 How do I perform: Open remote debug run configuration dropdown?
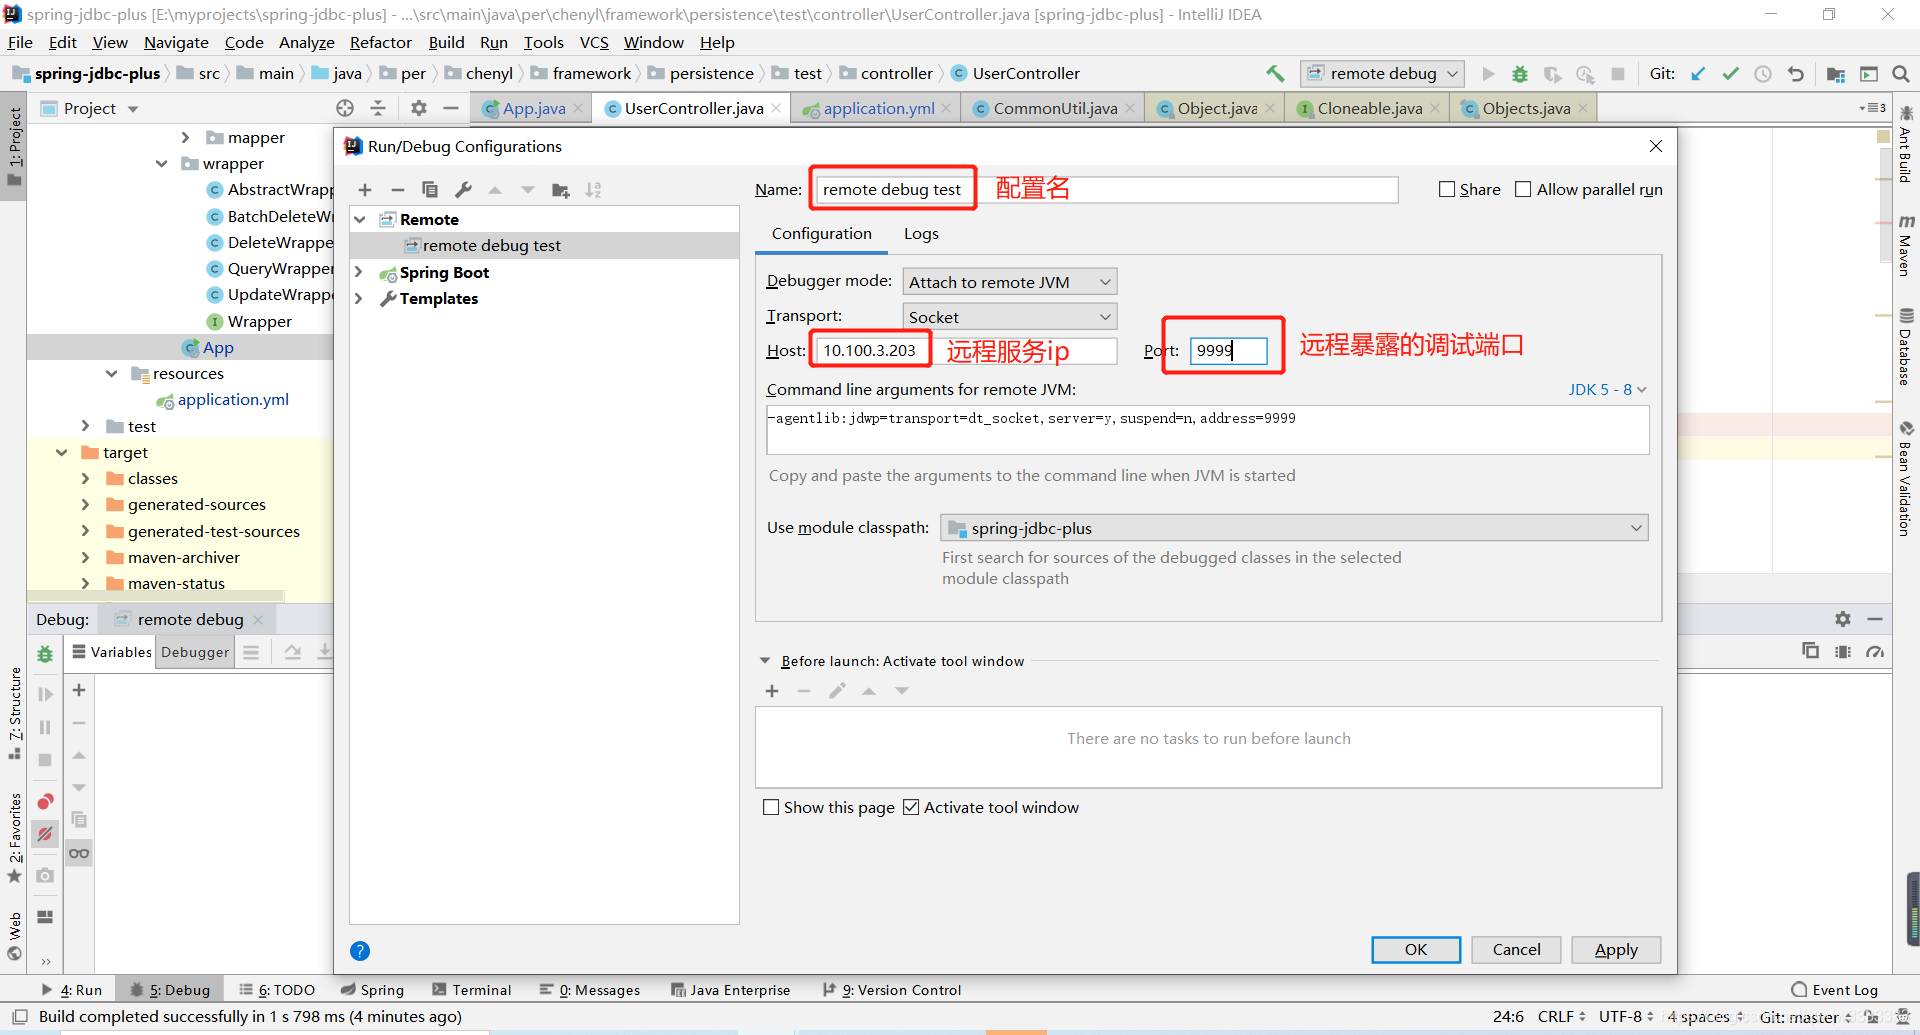point(1382,73)
